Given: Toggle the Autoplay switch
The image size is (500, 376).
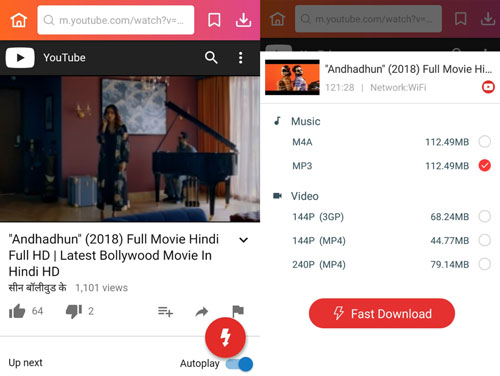Looking at the screenshot, I should point(239,364).
